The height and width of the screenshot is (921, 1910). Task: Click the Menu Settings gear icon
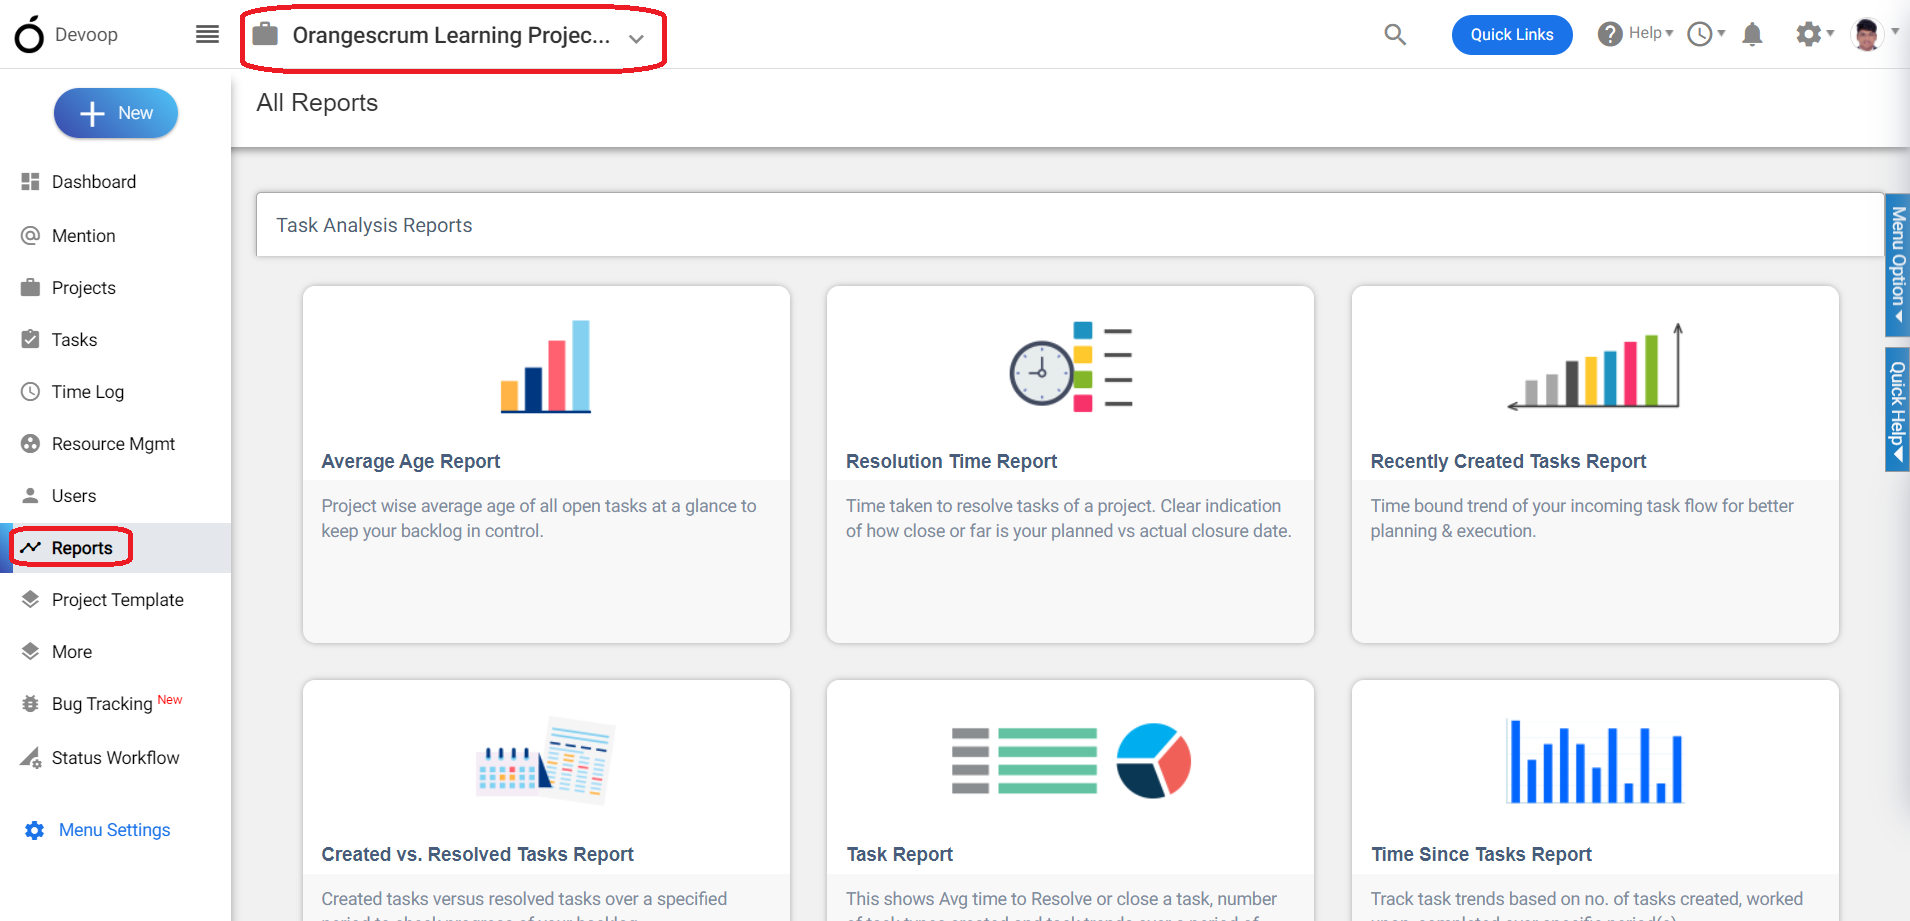34,830
